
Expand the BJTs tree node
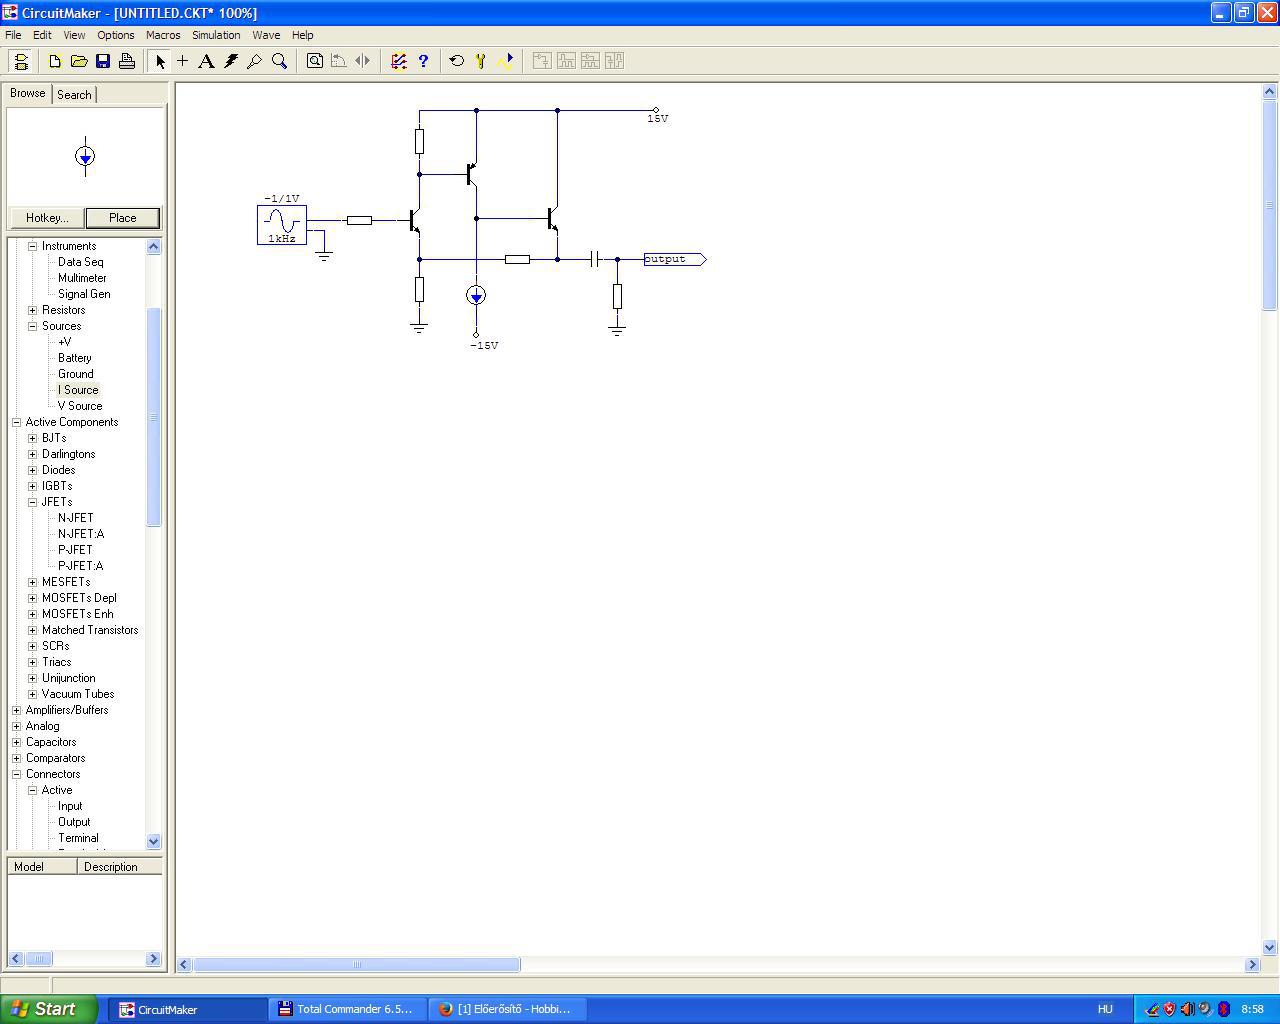click(x=32, y=438)
